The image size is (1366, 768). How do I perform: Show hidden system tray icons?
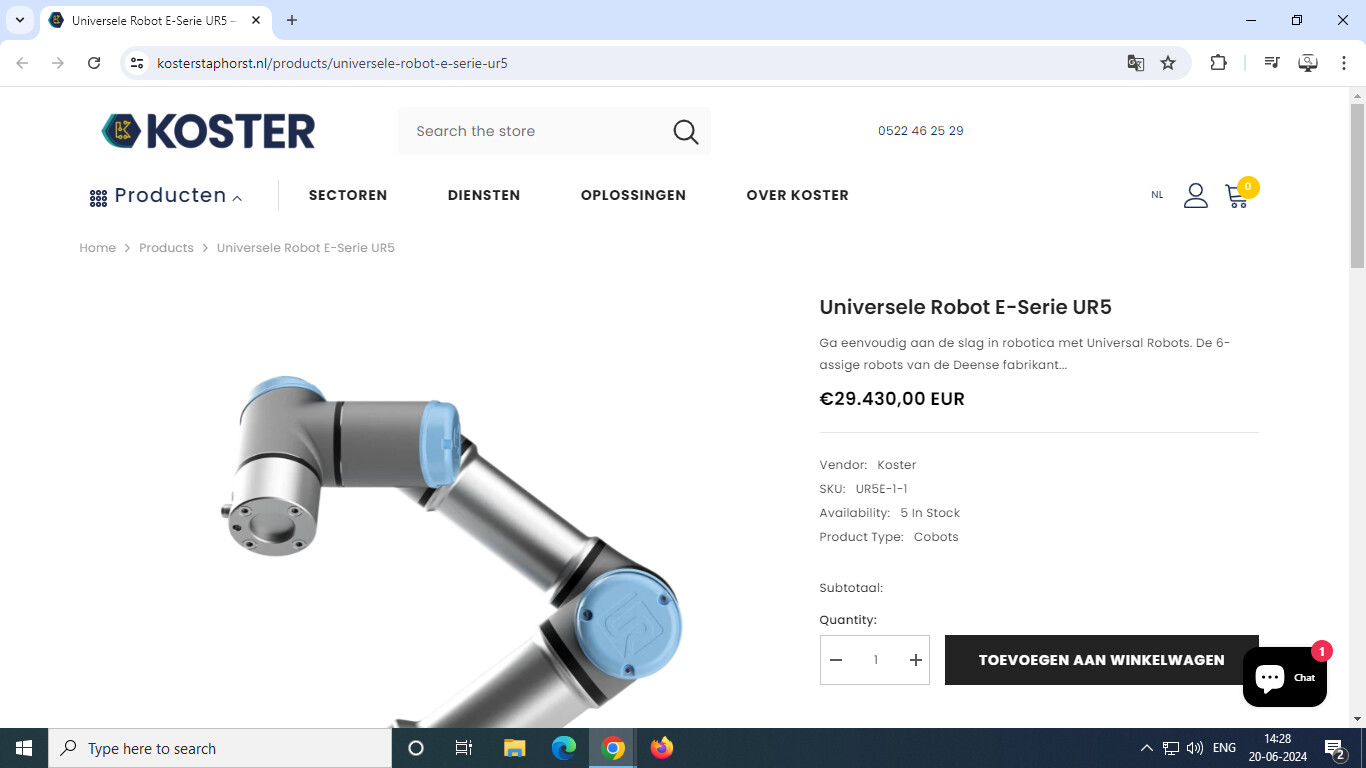point(1146,748)
